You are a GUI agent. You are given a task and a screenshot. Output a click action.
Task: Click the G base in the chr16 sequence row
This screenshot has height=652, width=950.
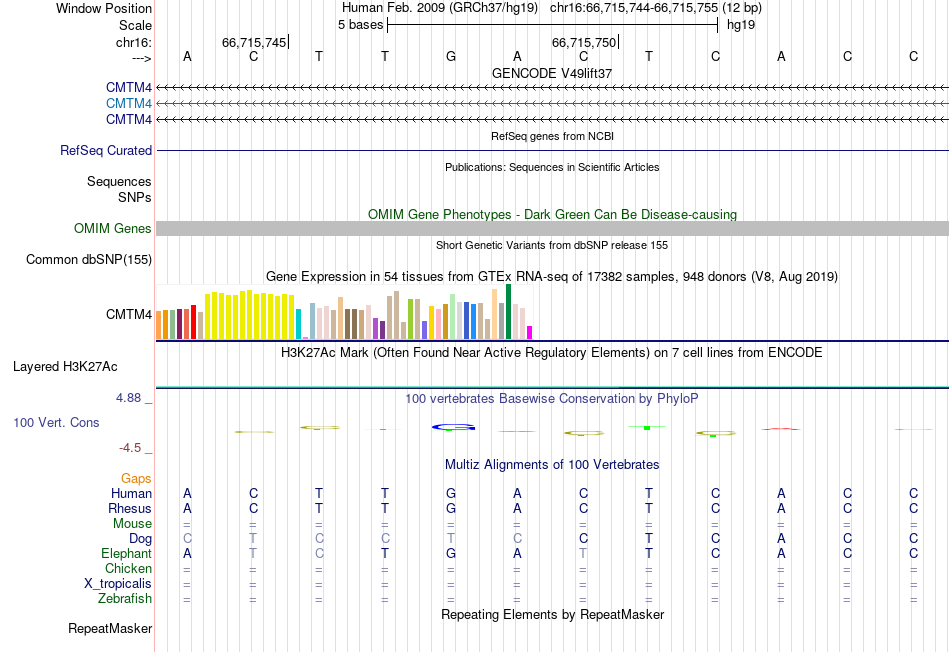(451, 56)
